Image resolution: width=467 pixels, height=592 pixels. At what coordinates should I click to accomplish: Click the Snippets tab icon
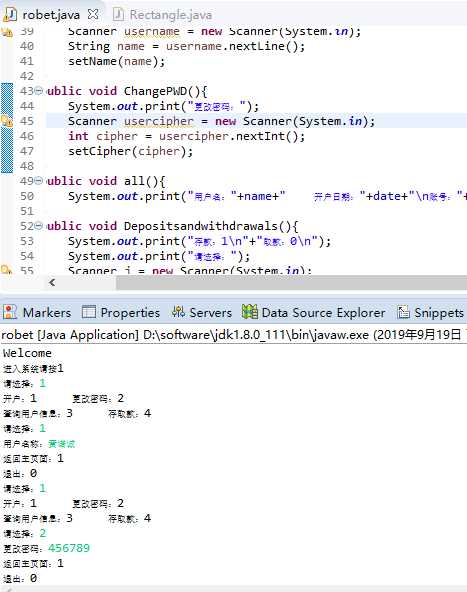click(x=403, y=312)
